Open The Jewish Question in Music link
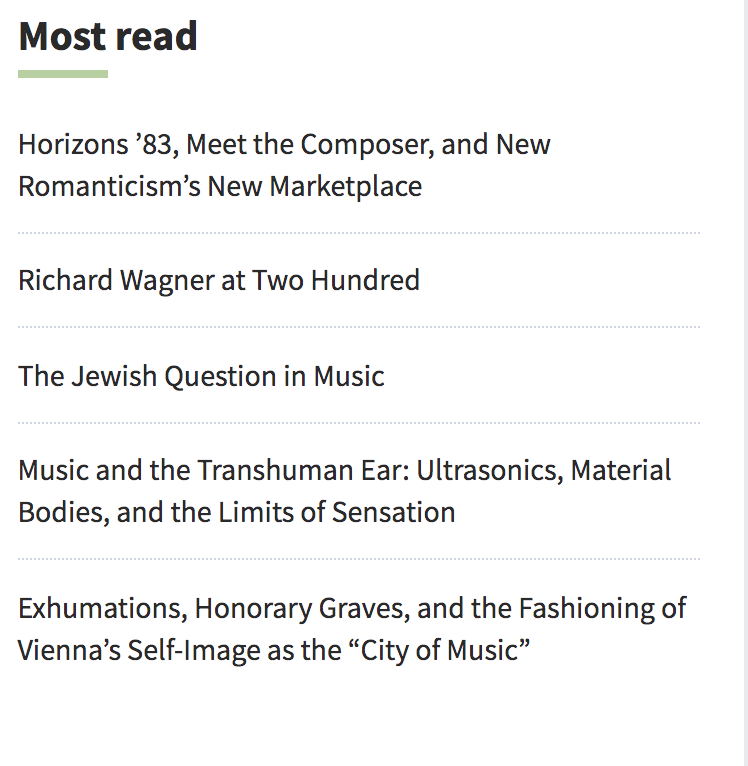The height and width of the screenshot is (766, 748). (201, 377)
